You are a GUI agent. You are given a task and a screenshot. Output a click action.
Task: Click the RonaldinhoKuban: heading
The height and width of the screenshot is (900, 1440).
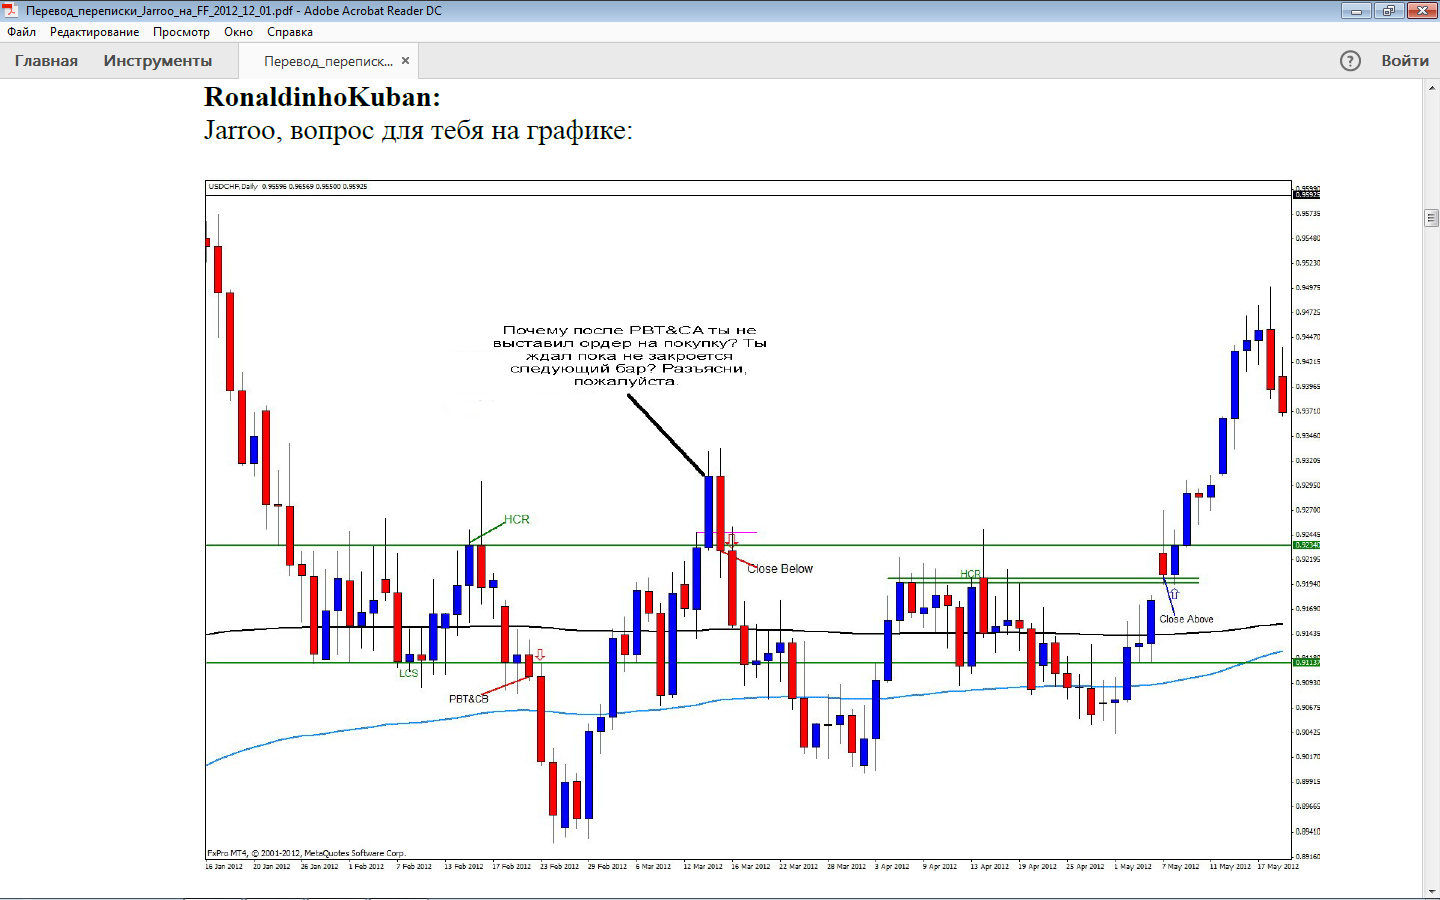(322, 97)
